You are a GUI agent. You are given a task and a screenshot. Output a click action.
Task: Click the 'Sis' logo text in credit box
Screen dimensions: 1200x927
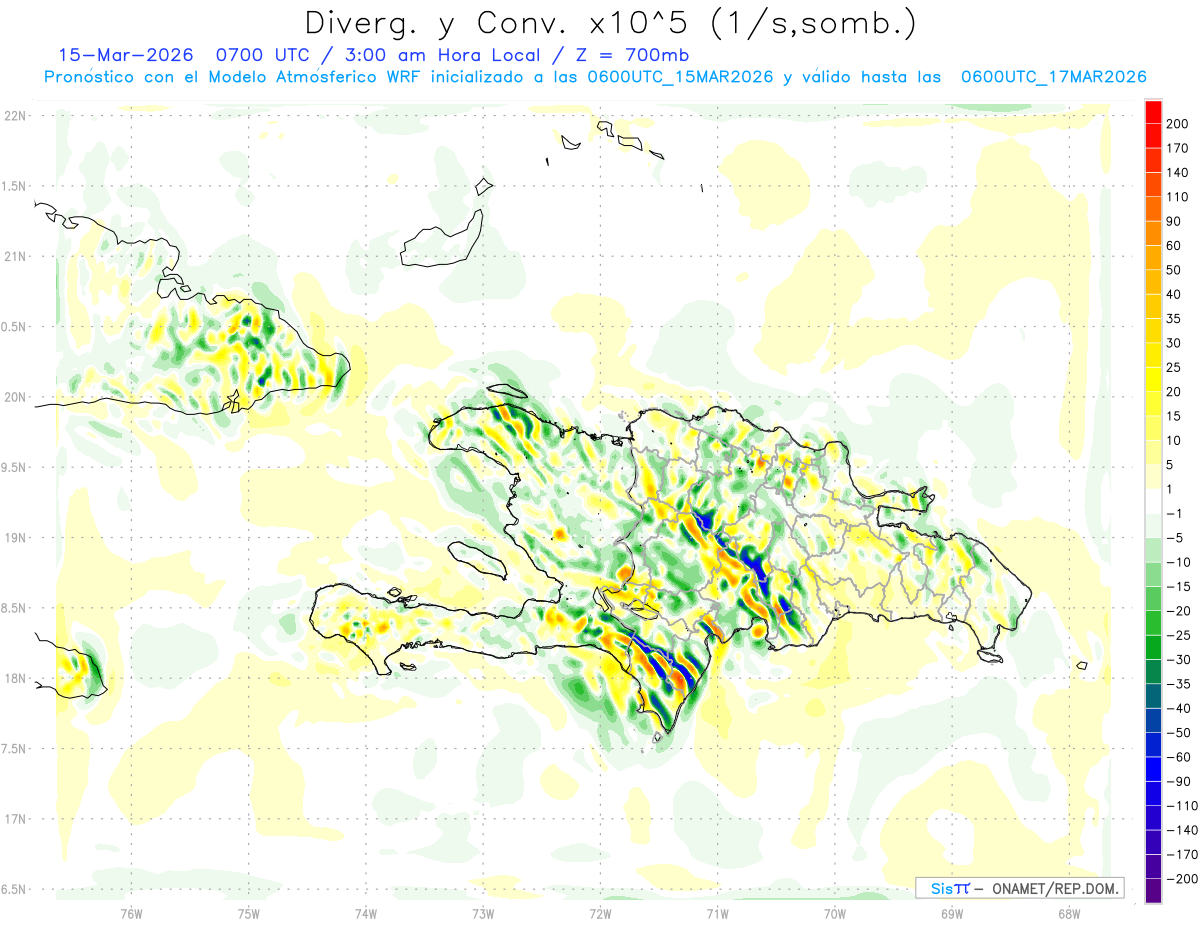(x=943, y=888)
